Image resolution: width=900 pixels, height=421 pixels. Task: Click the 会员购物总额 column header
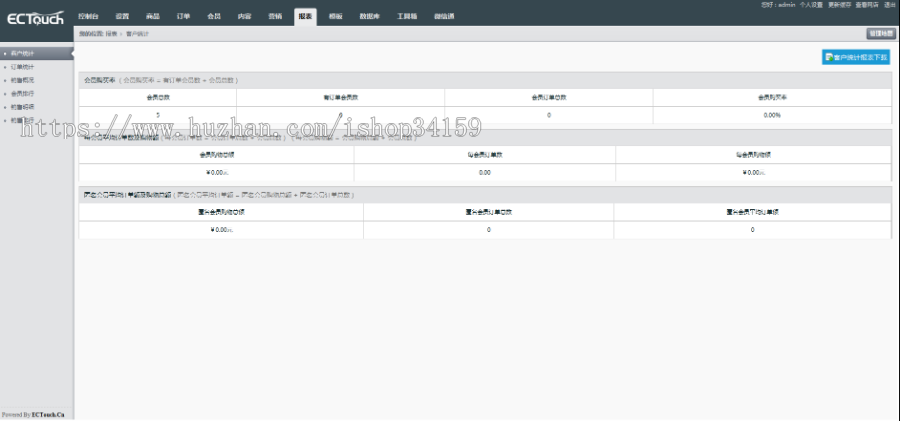(x=216, y=155)
